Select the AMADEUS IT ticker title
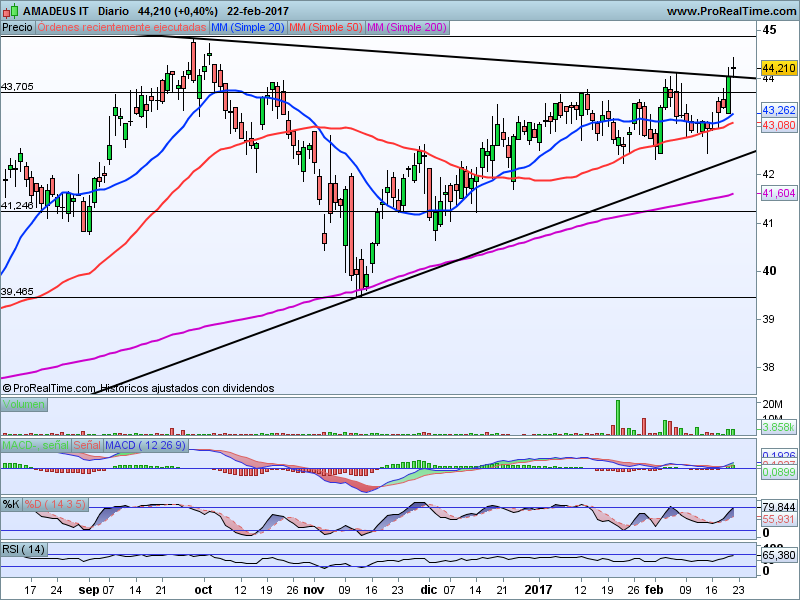 (56, 11)
